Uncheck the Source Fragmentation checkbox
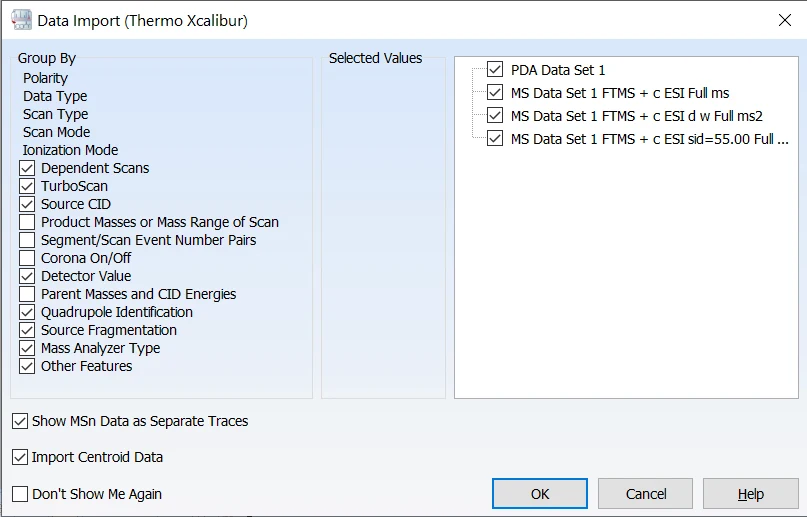 [27, 330]
